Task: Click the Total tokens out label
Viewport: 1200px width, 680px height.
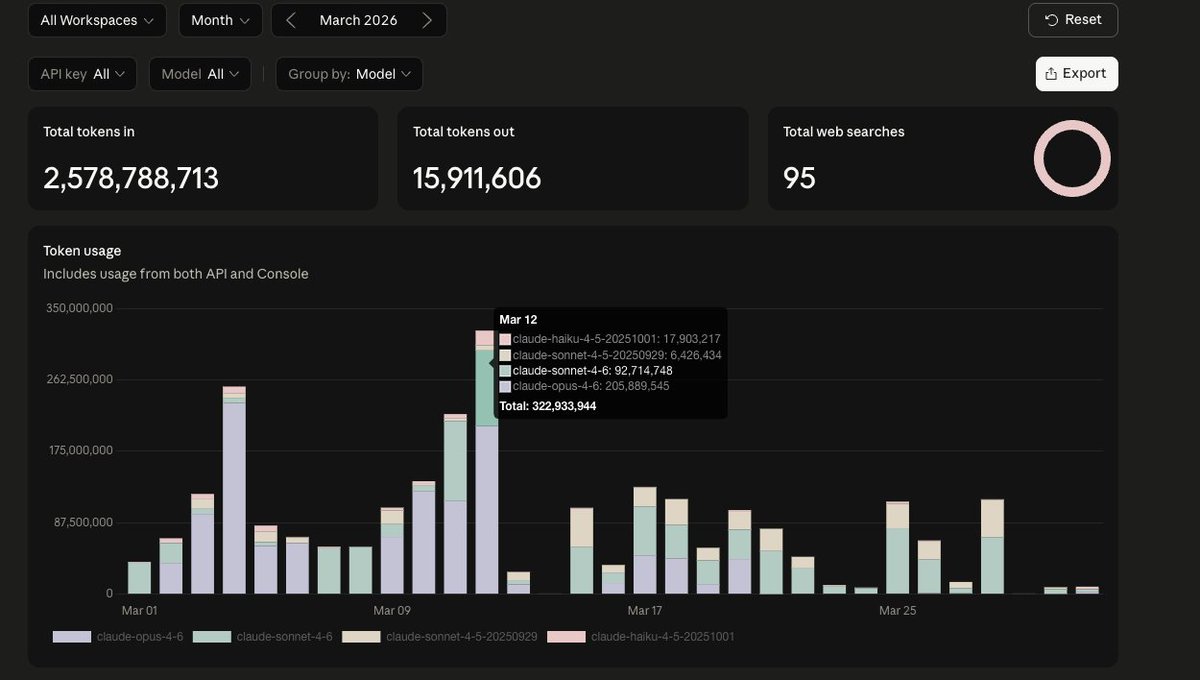Action: pos(464,132)
